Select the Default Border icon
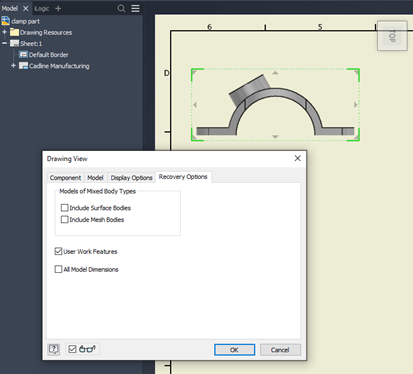The image size is (413, 374). pyautogui.click(x=23, y=55)
